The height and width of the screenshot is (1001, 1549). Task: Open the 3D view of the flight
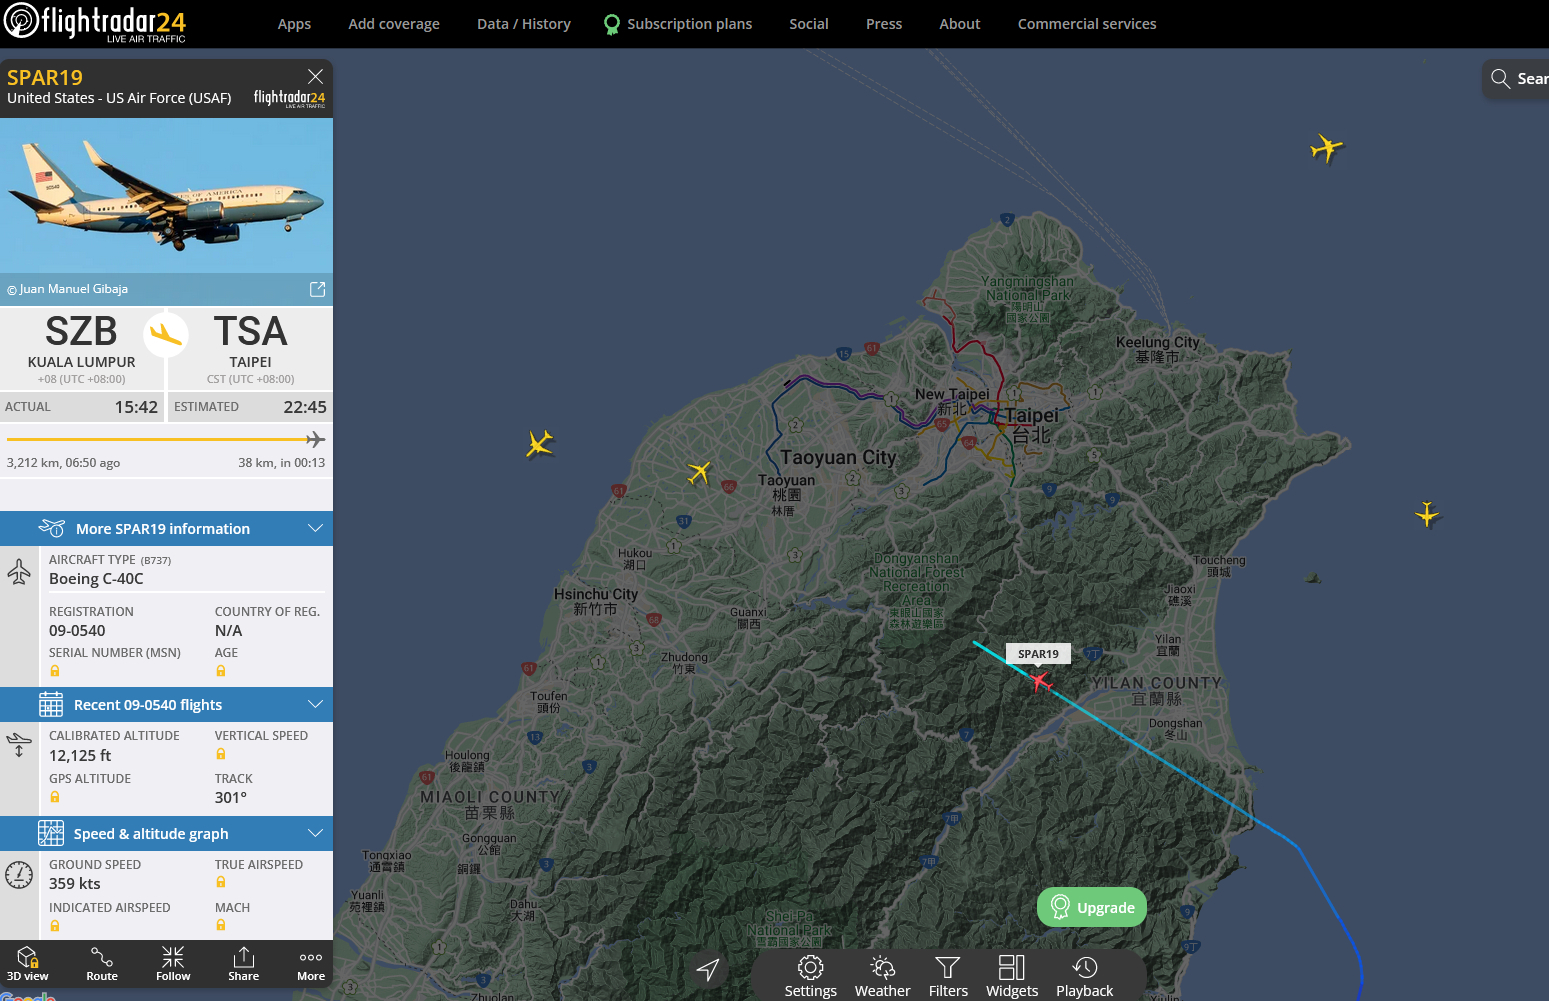coord(28,964)
